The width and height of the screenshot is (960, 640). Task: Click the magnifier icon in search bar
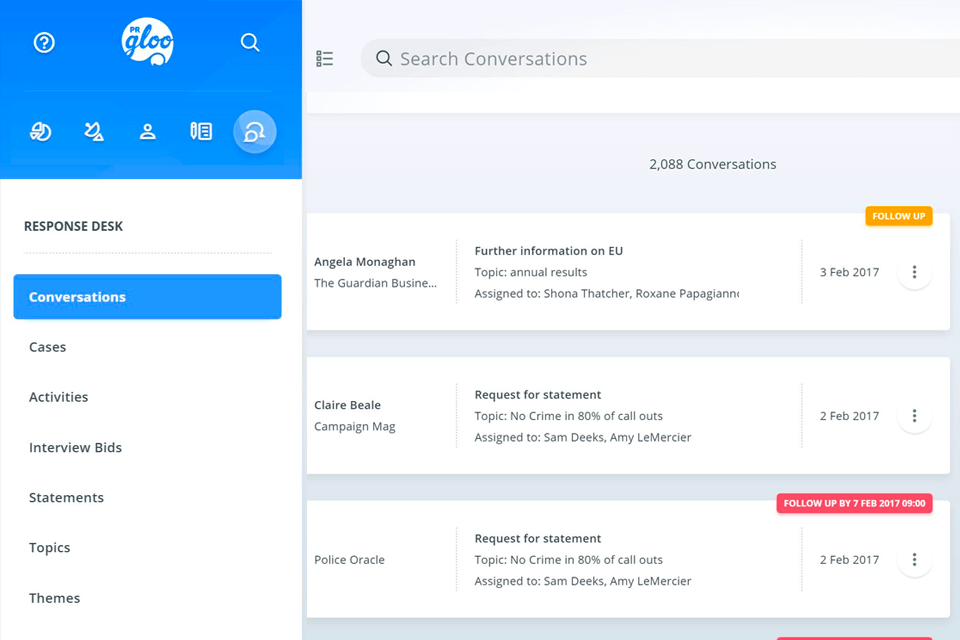(384, 58)
